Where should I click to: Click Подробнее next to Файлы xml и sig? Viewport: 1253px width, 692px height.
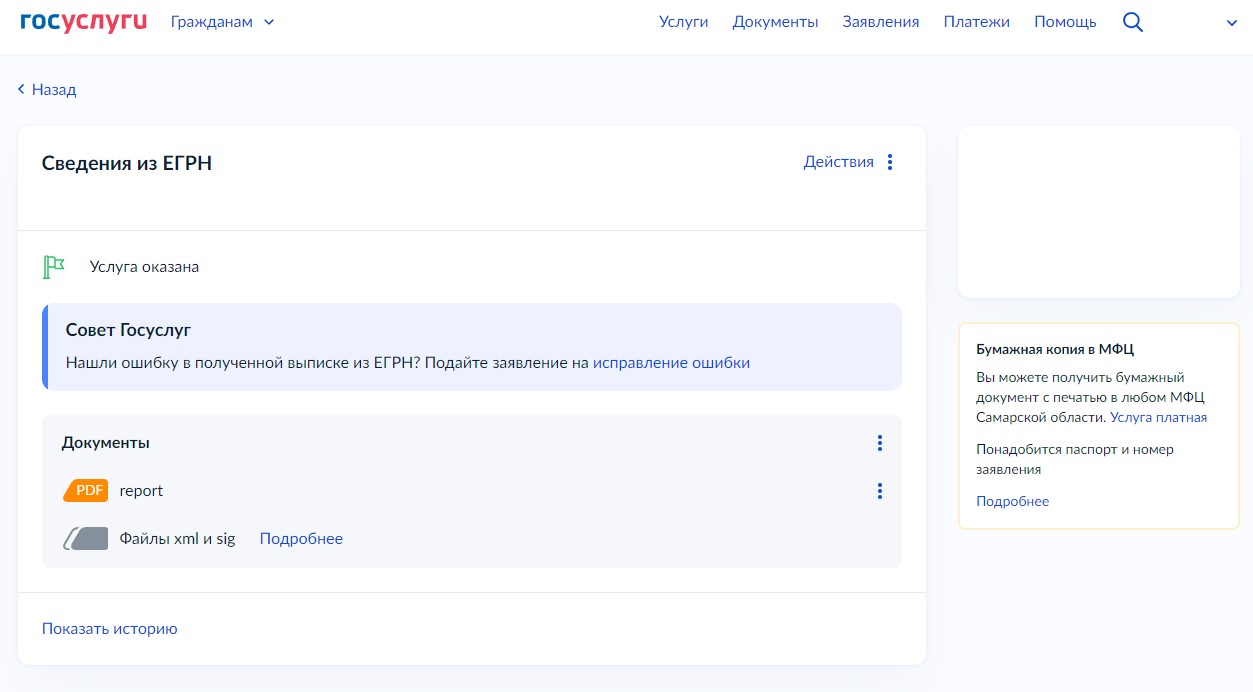pos(301,539)
